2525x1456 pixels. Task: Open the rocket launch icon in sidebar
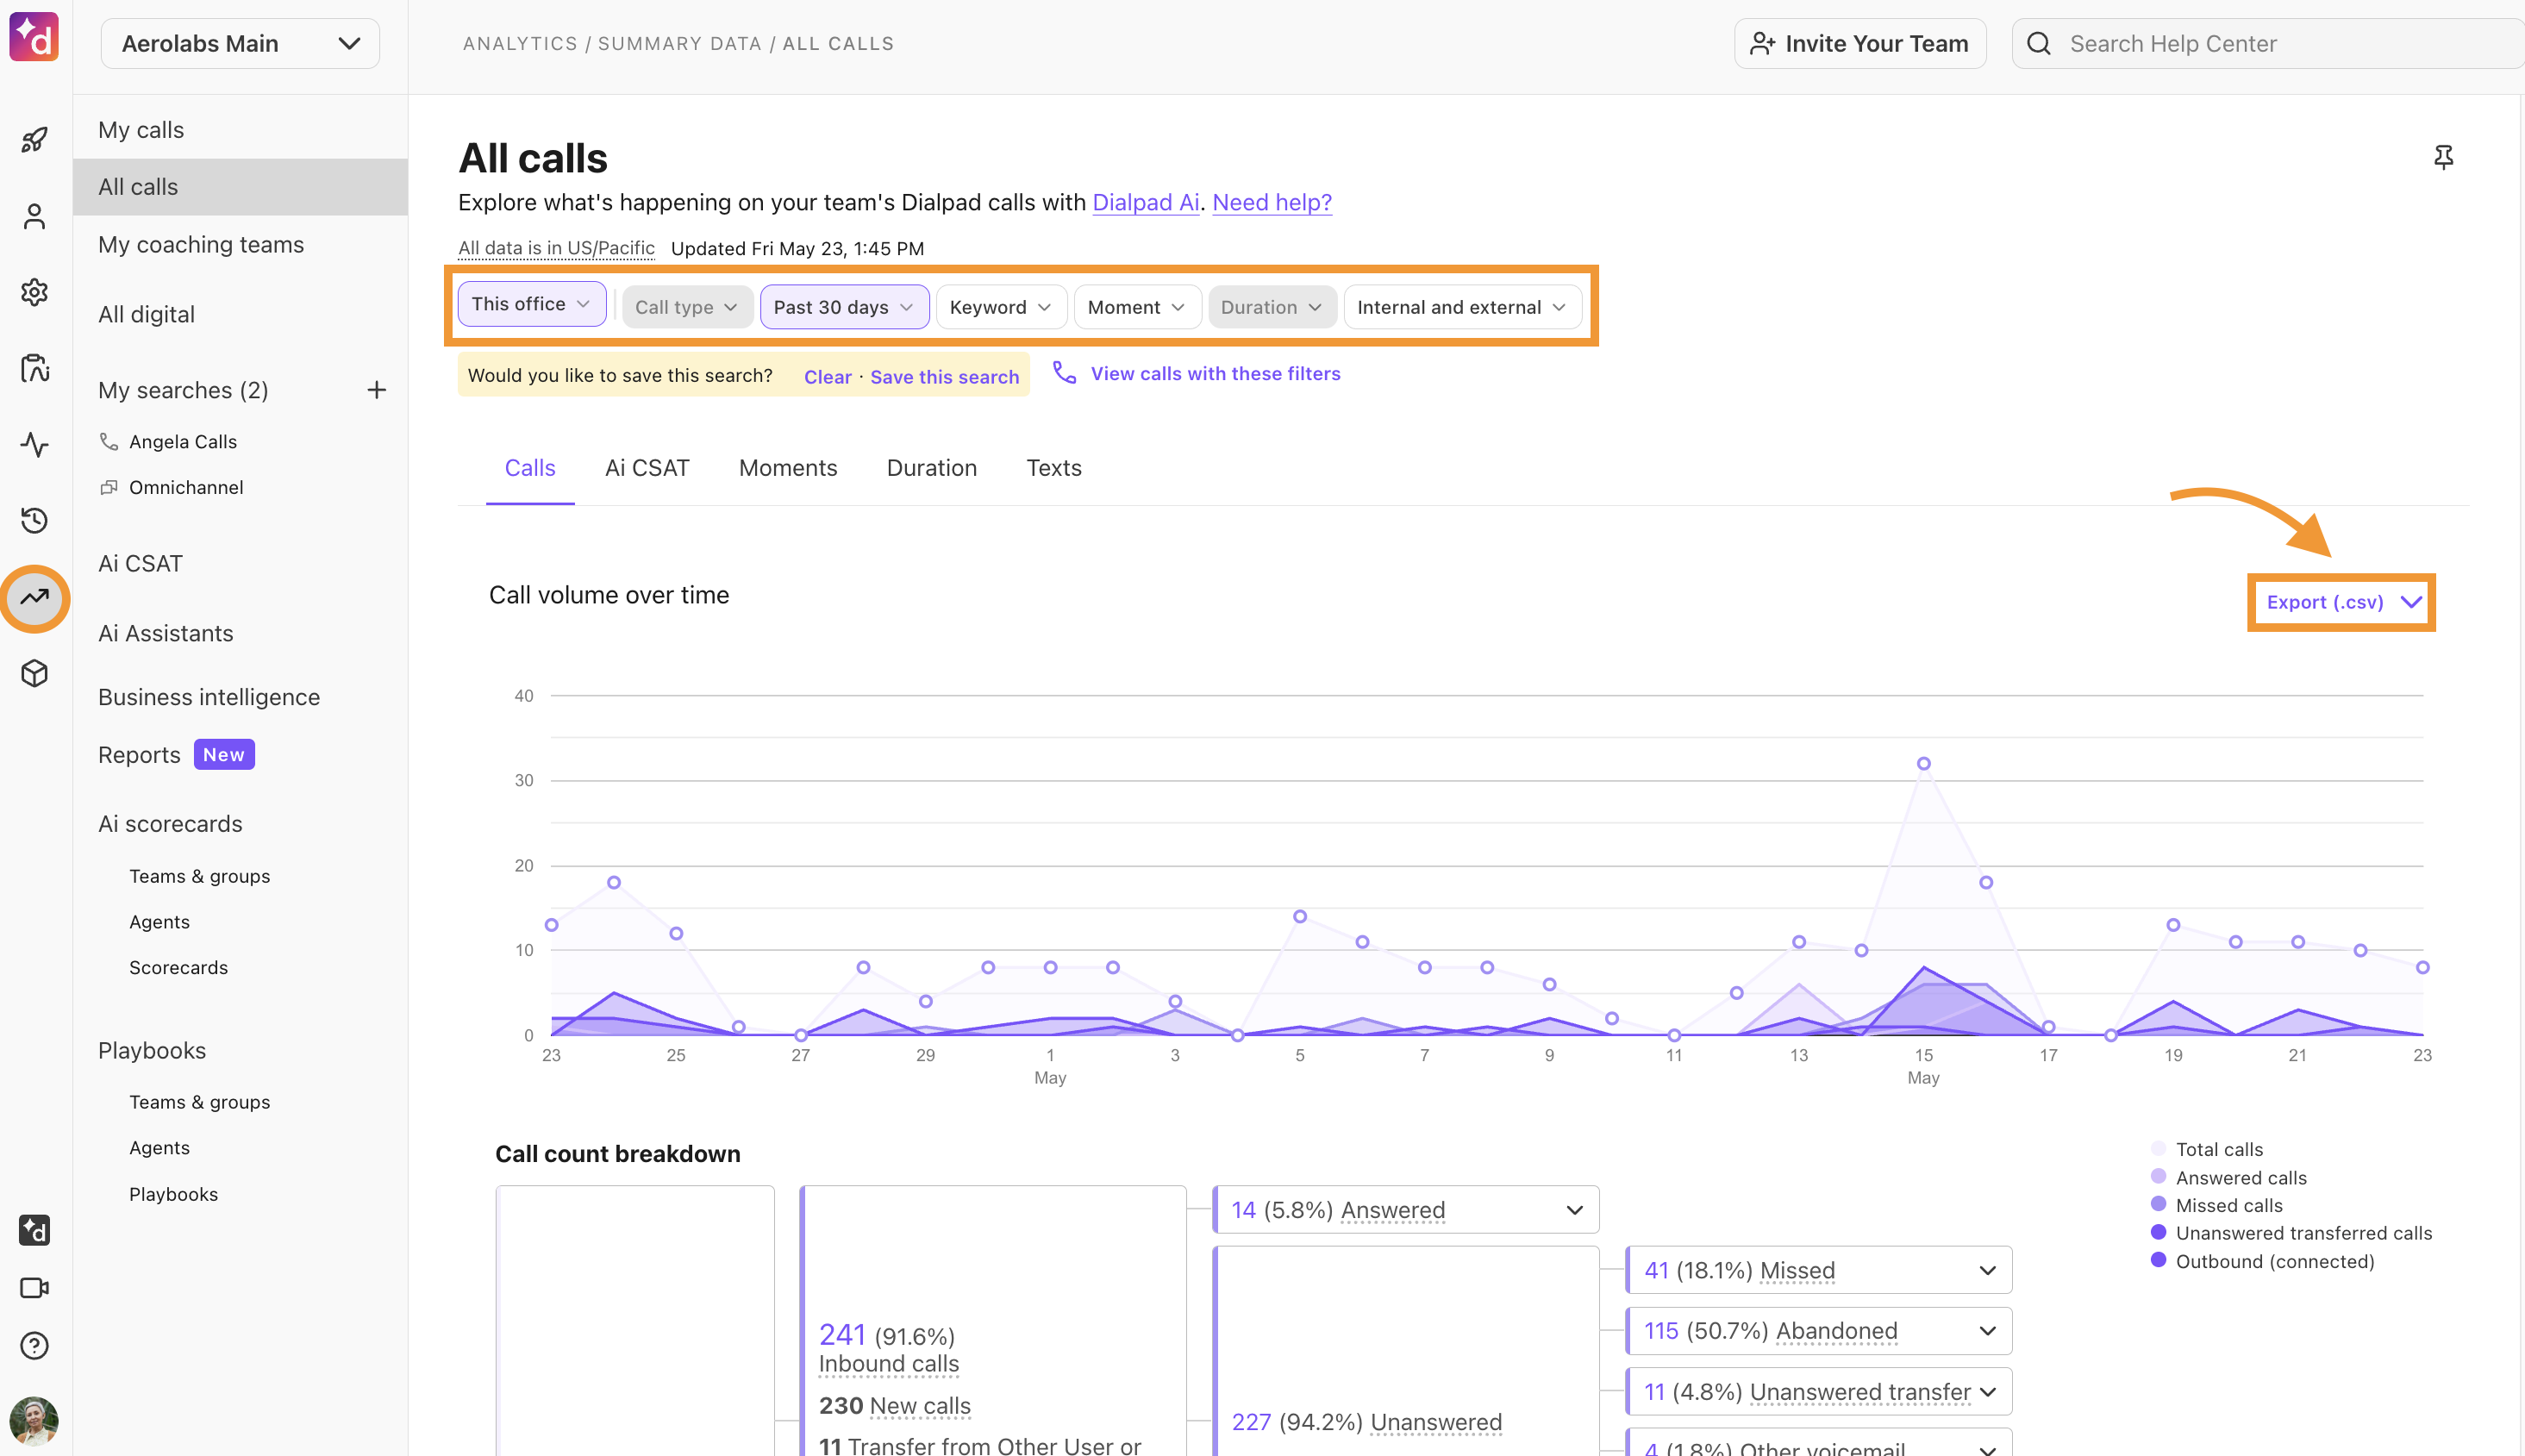point(34,139)
